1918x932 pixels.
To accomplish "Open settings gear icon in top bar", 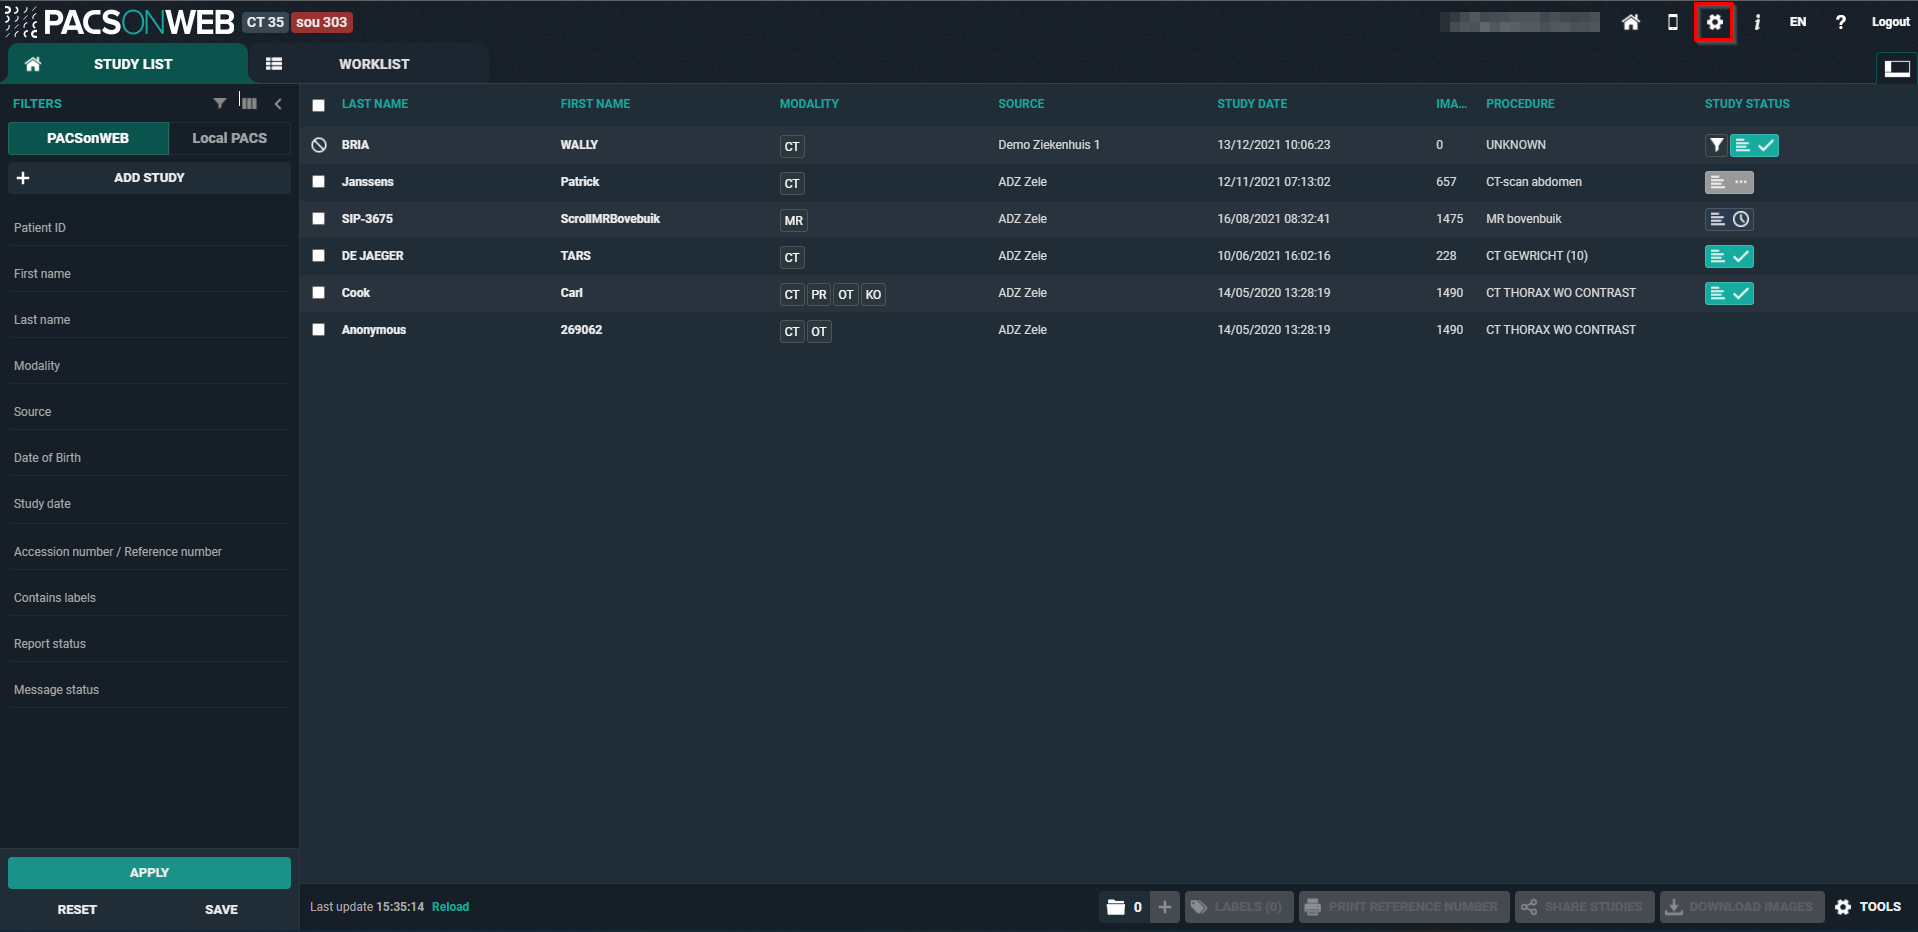I will tap(1714, 22).
